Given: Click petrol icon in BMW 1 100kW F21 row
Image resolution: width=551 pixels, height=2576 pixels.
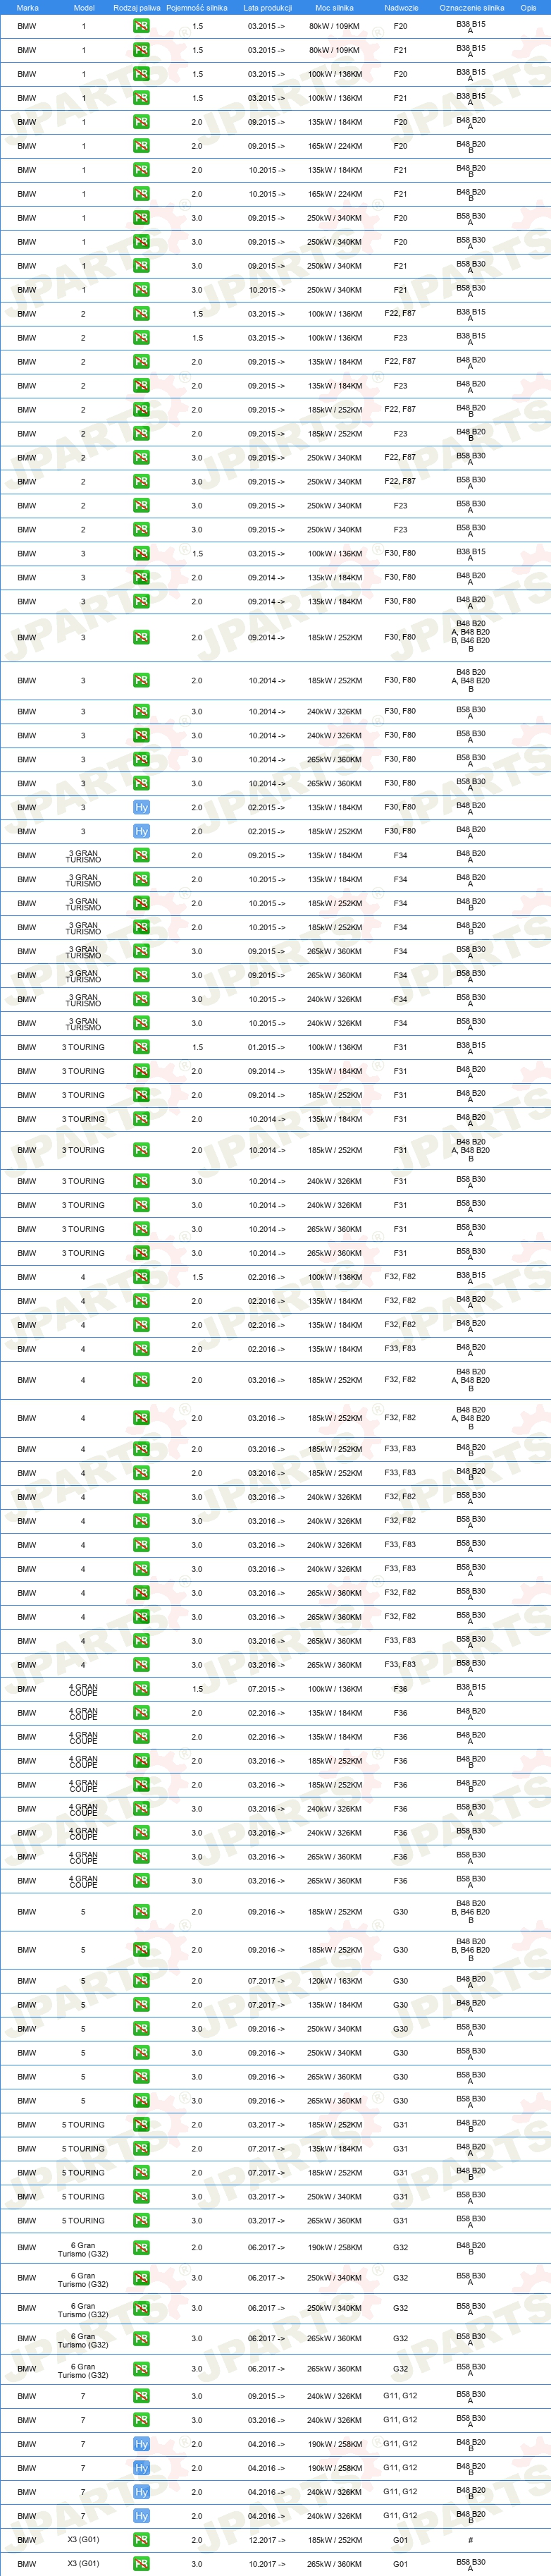Looking at the screenshot, I should coord(141,98).
